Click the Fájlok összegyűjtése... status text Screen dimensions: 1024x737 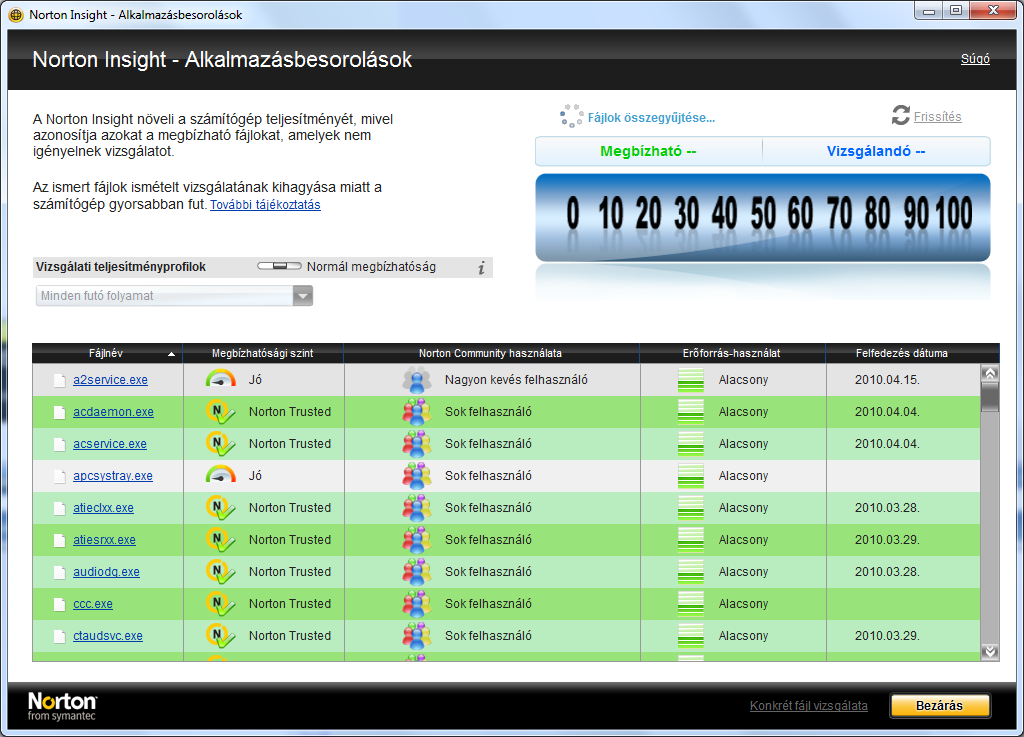651,118
